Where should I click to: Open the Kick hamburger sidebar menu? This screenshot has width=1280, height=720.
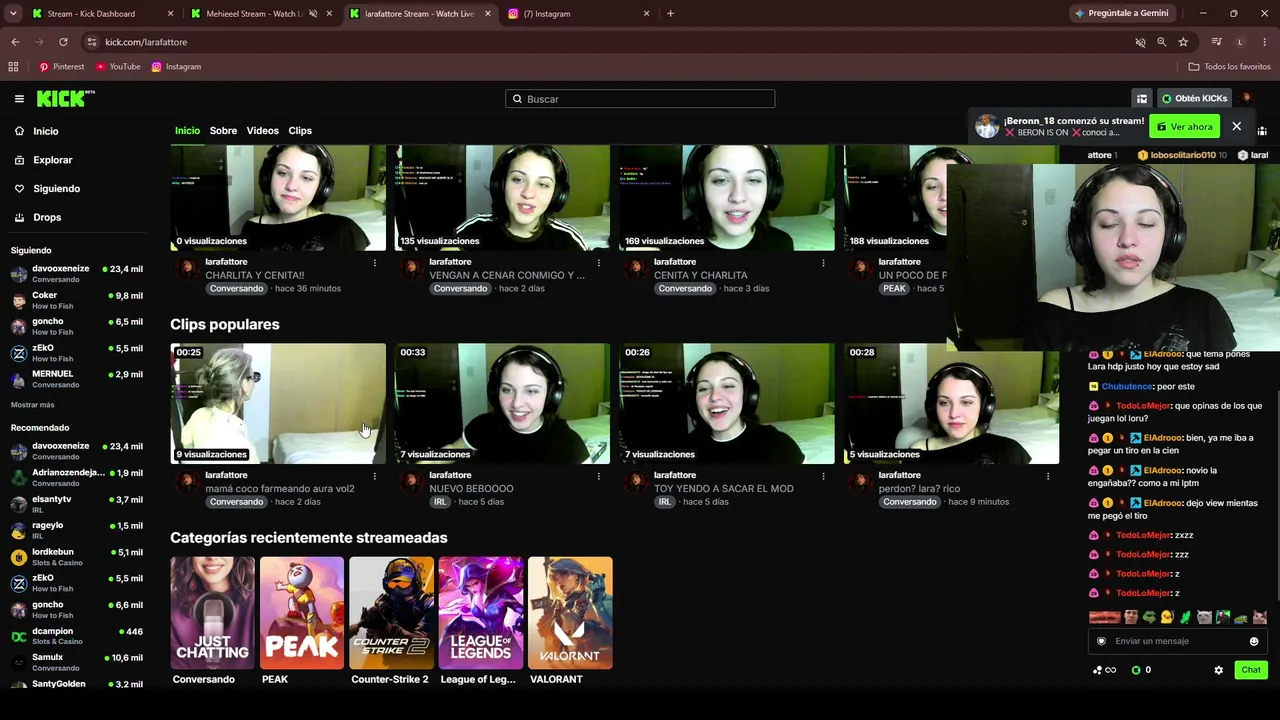[19, 99]
